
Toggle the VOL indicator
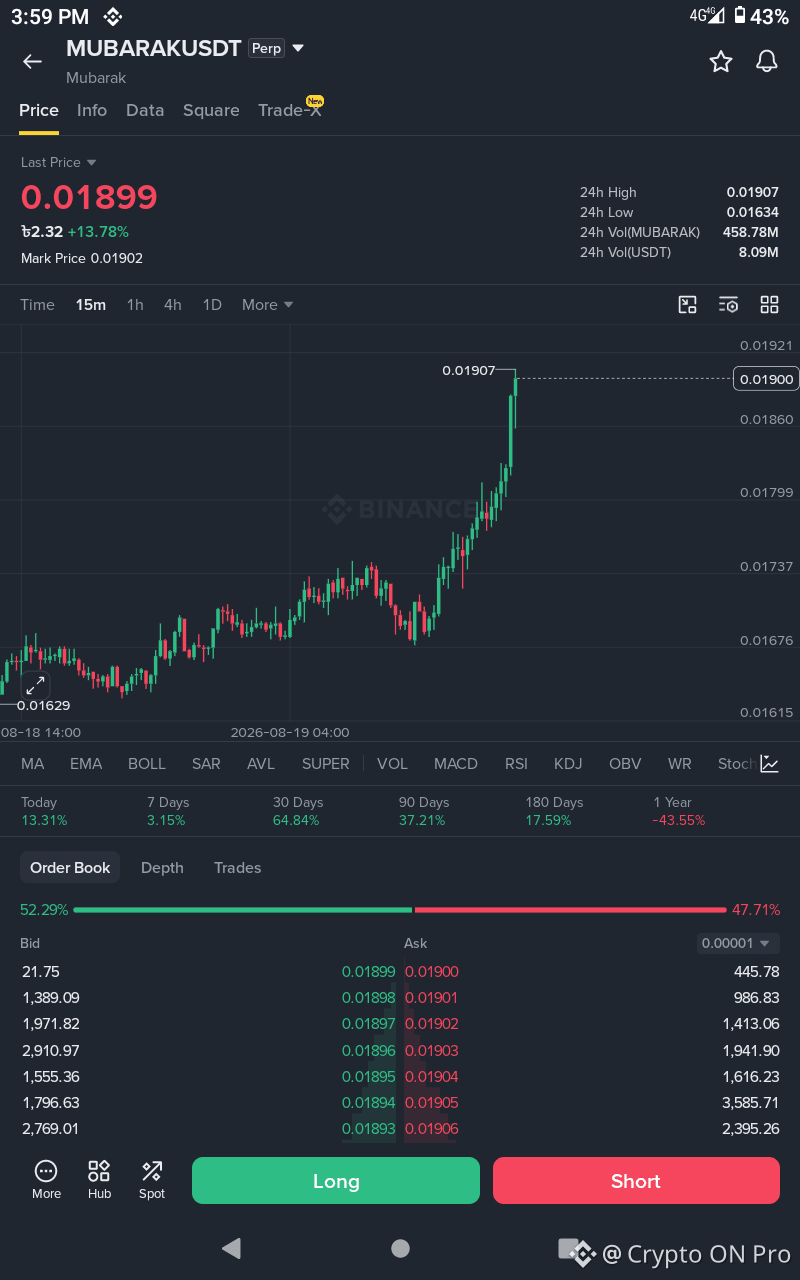pos(392,764)
